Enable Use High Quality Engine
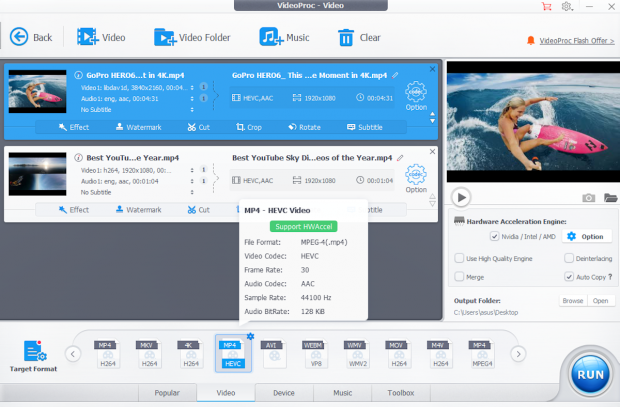620x407 pixels. 459,258
